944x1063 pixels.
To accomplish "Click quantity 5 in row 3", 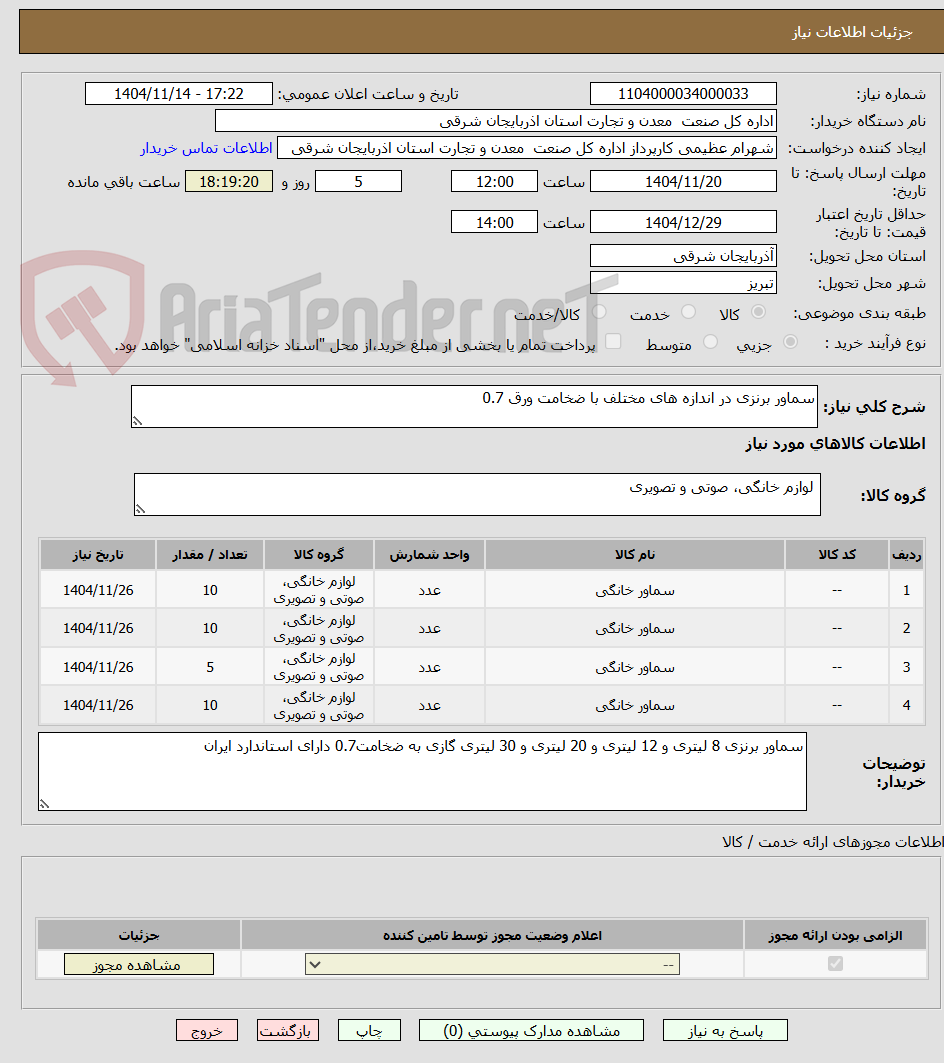I will (210, 667).
